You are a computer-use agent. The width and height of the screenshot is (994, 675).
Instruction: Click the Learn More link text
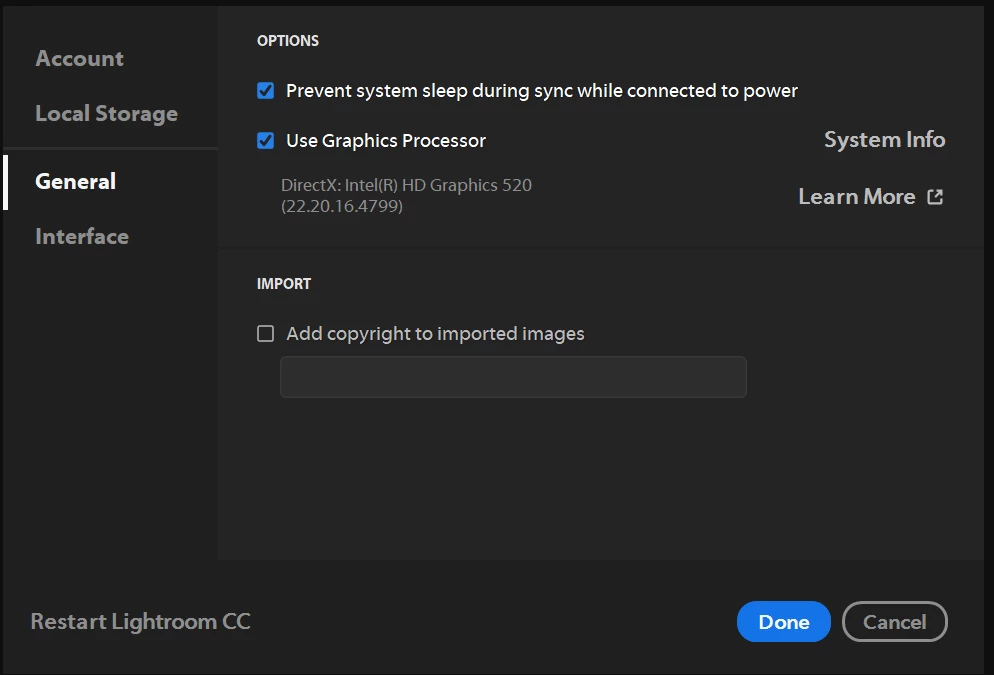(x=856, y=197)
